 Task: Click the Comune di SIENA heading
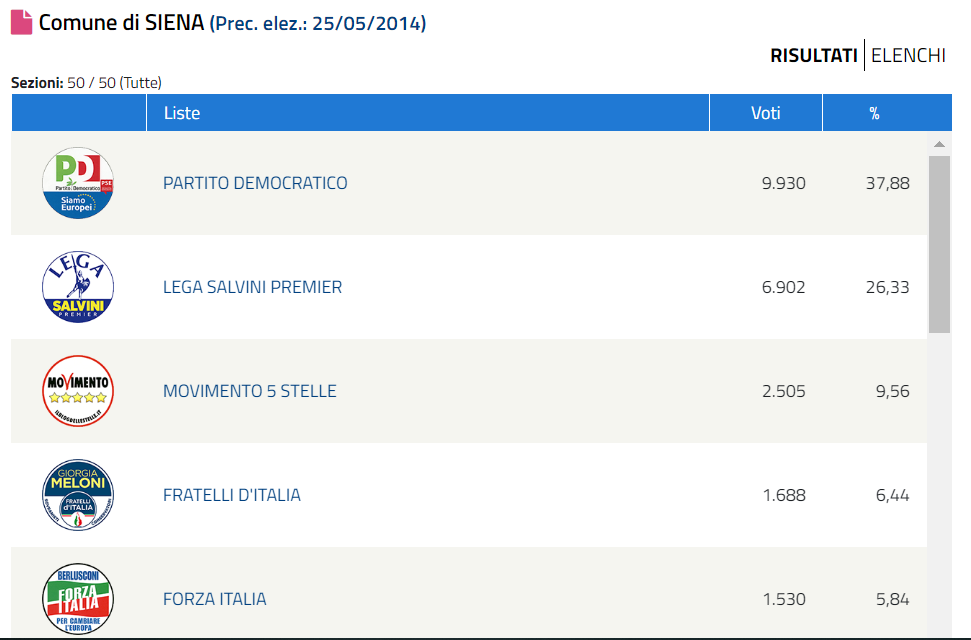(x=122, y=23)
